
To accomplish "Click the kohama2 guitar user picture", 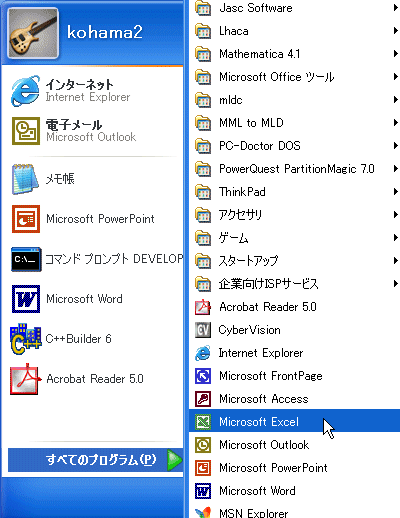I will (33, 33).
